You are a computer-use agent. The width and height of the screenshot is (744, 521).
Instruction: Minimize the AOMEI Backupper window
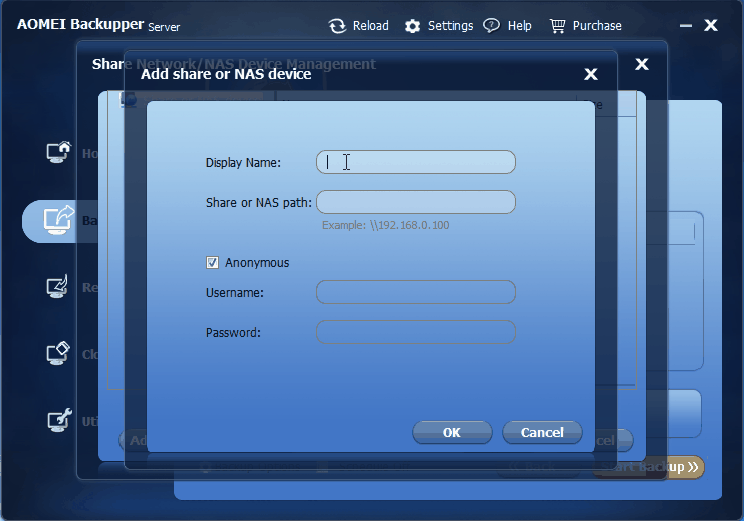pyautogui.click(x=686, y=26)
